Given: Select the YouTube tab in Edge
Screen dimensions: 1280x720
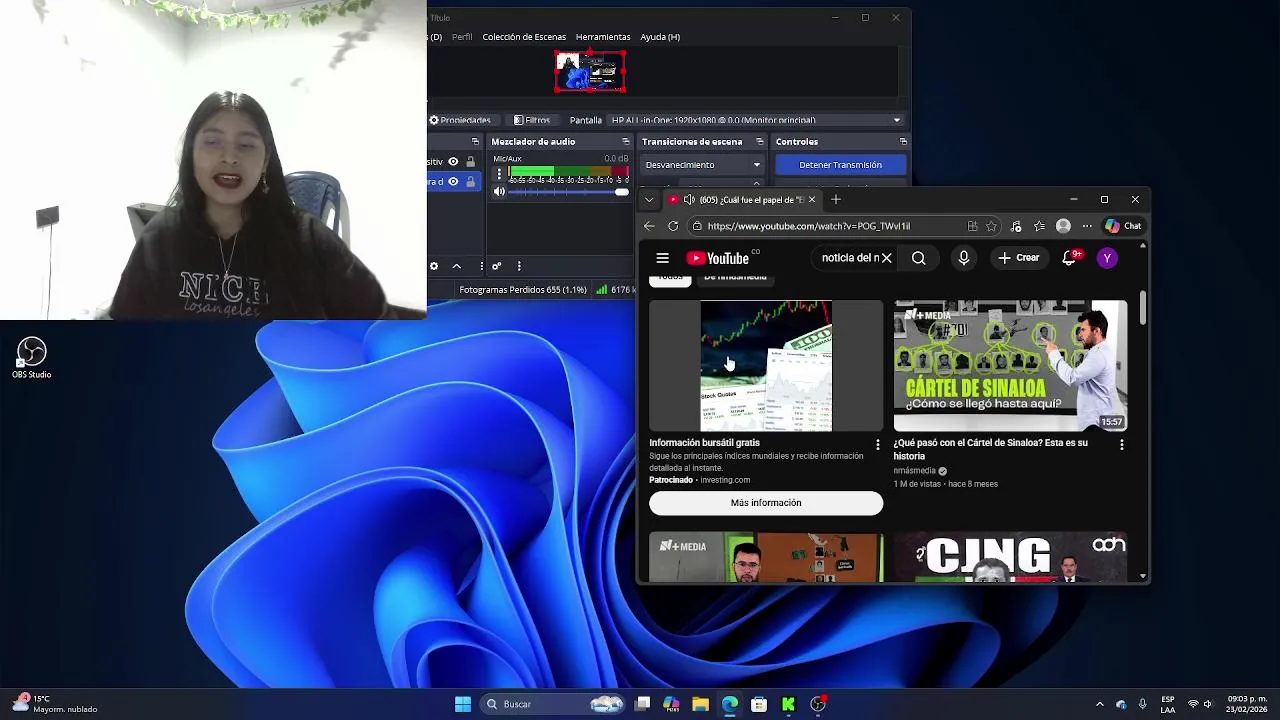Looking at the screenshot, I should 744,199.
